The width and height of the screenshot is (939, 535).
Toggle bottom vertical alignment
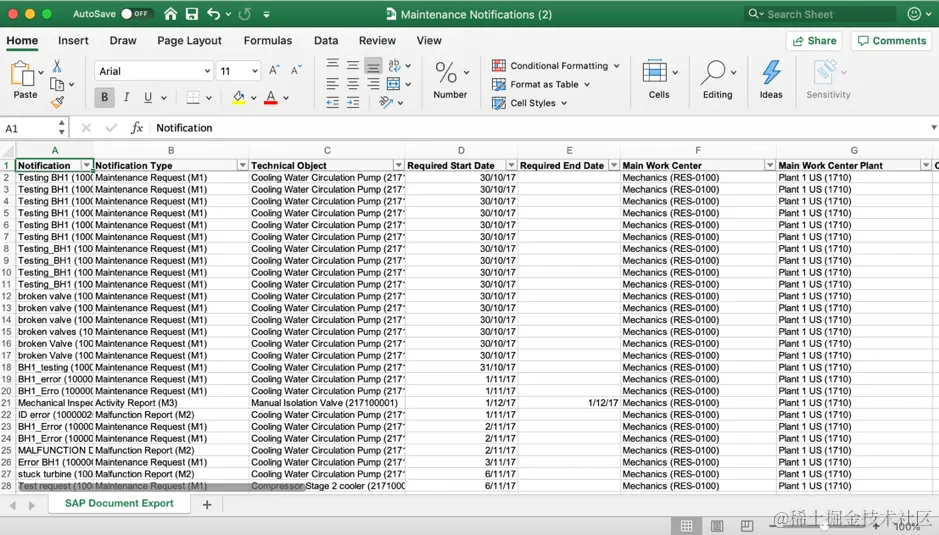(373, 65)
